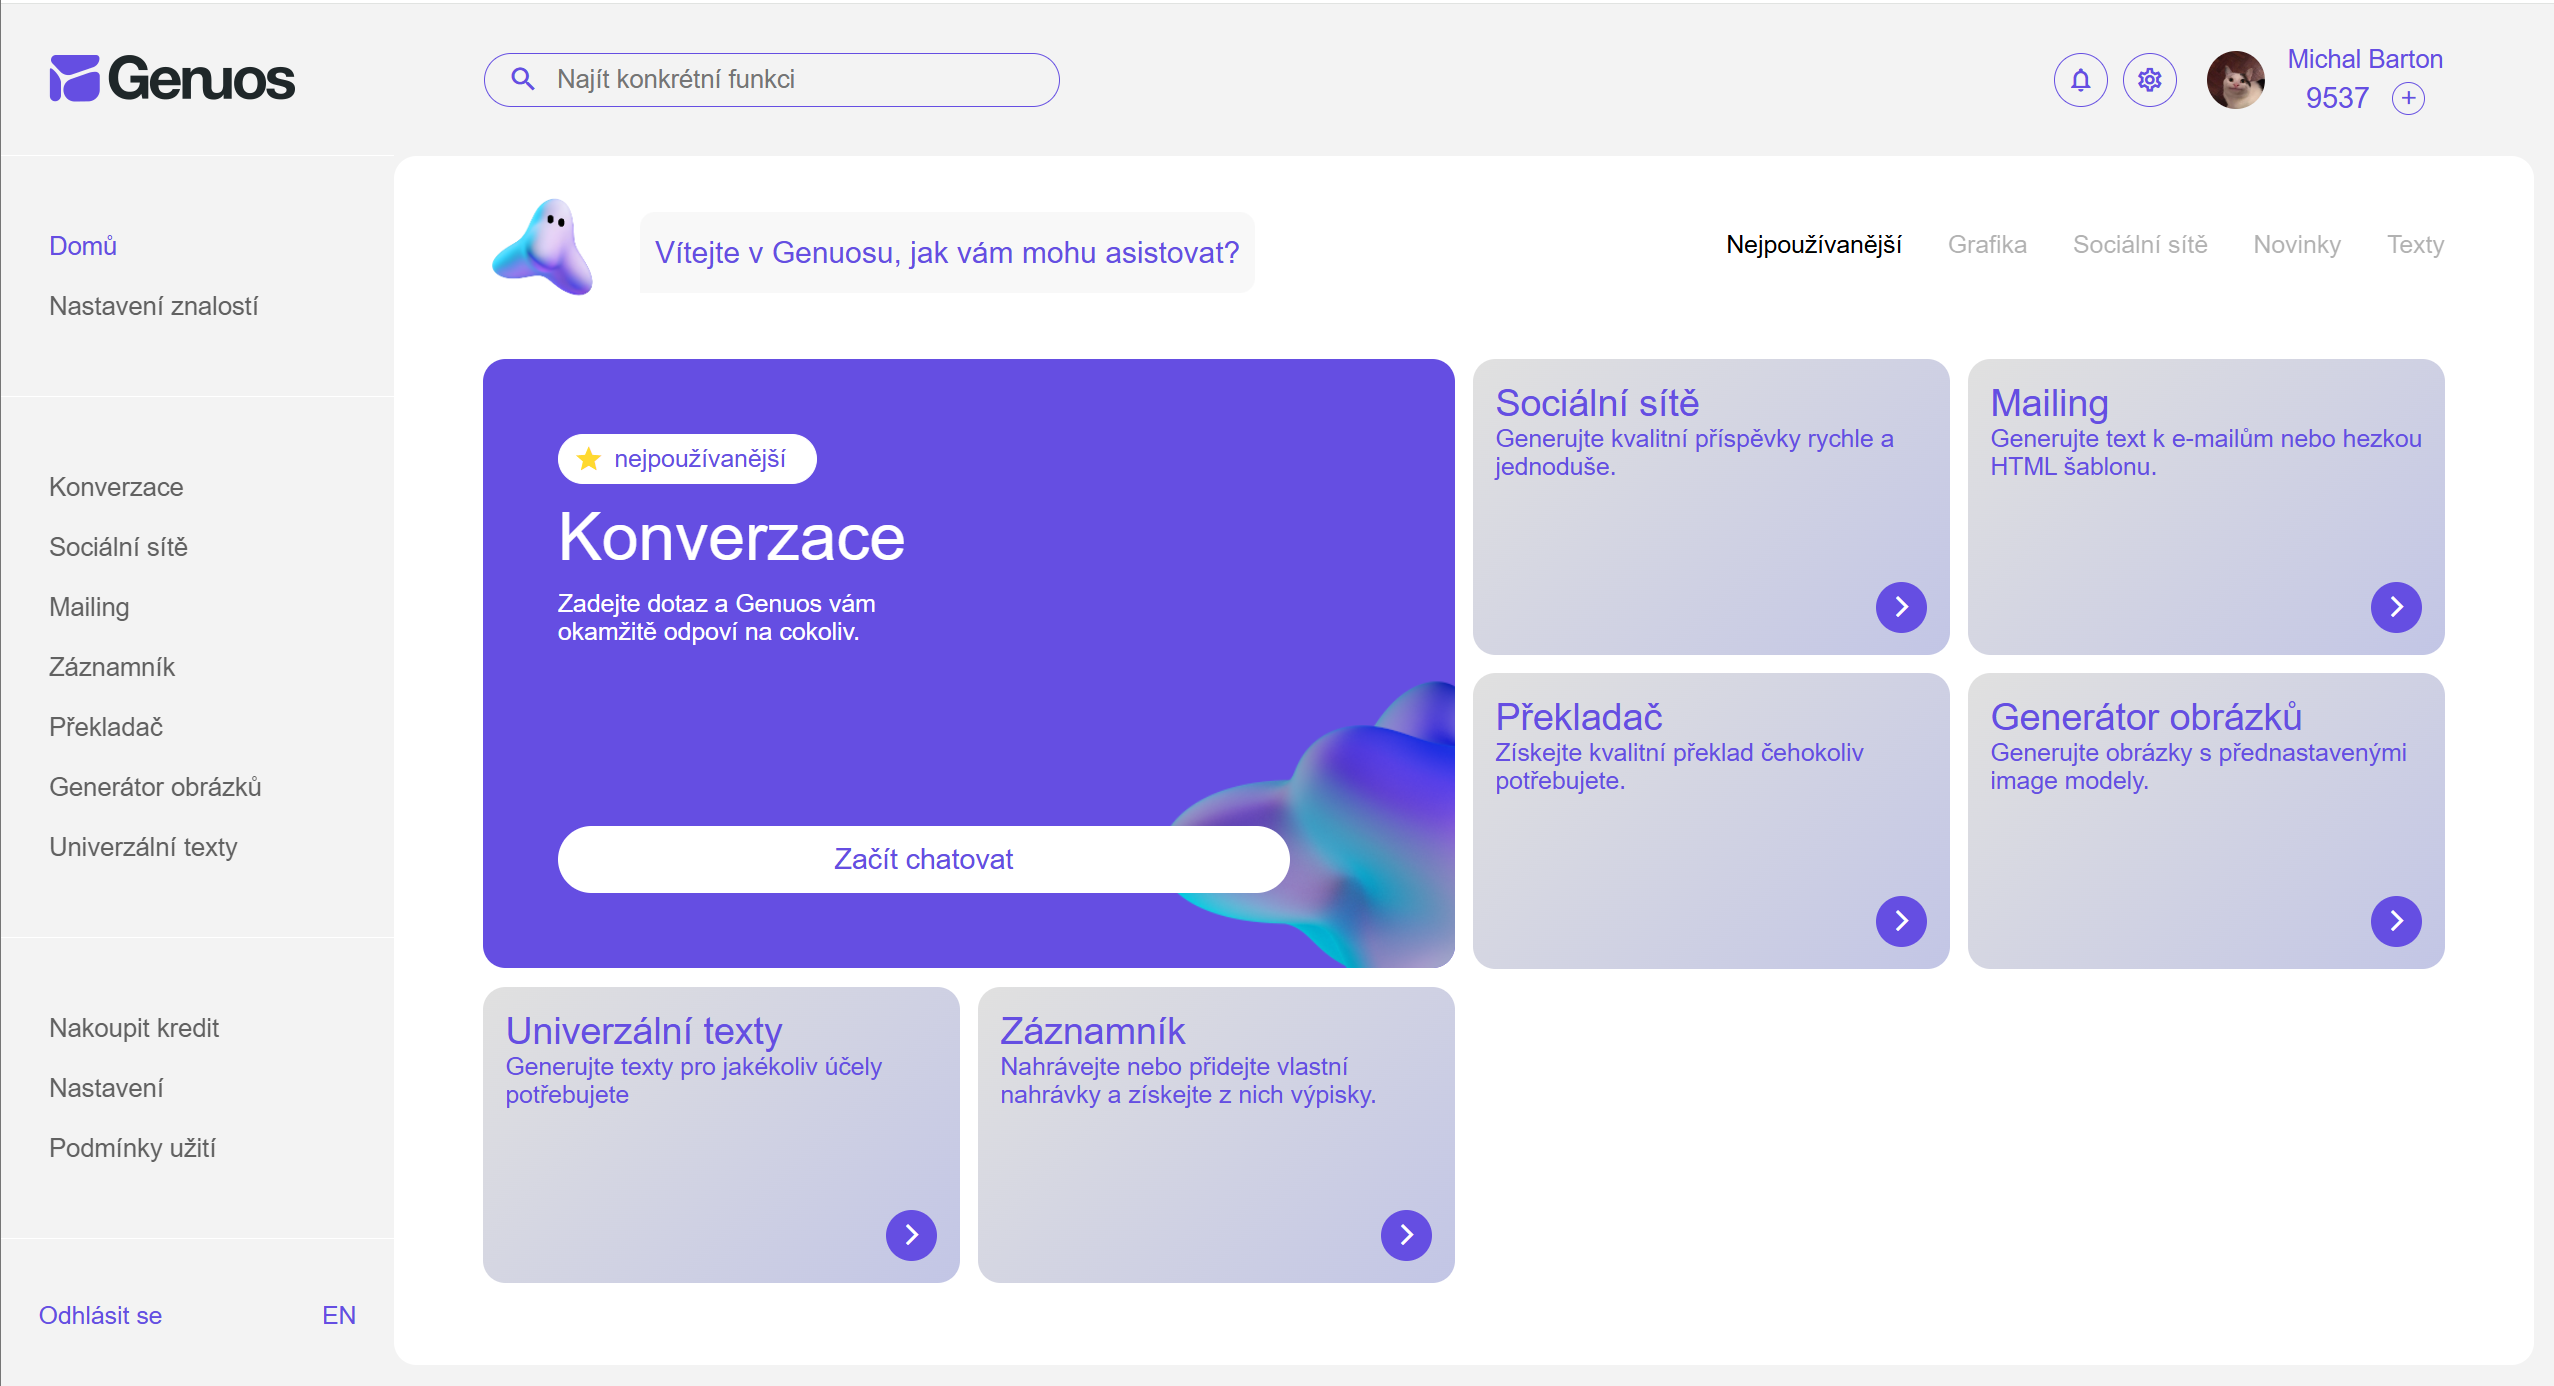This screenshot has width=2554, height=1386.
Task: Open Nastavení in sidebar
Action: pos(106,1088)
